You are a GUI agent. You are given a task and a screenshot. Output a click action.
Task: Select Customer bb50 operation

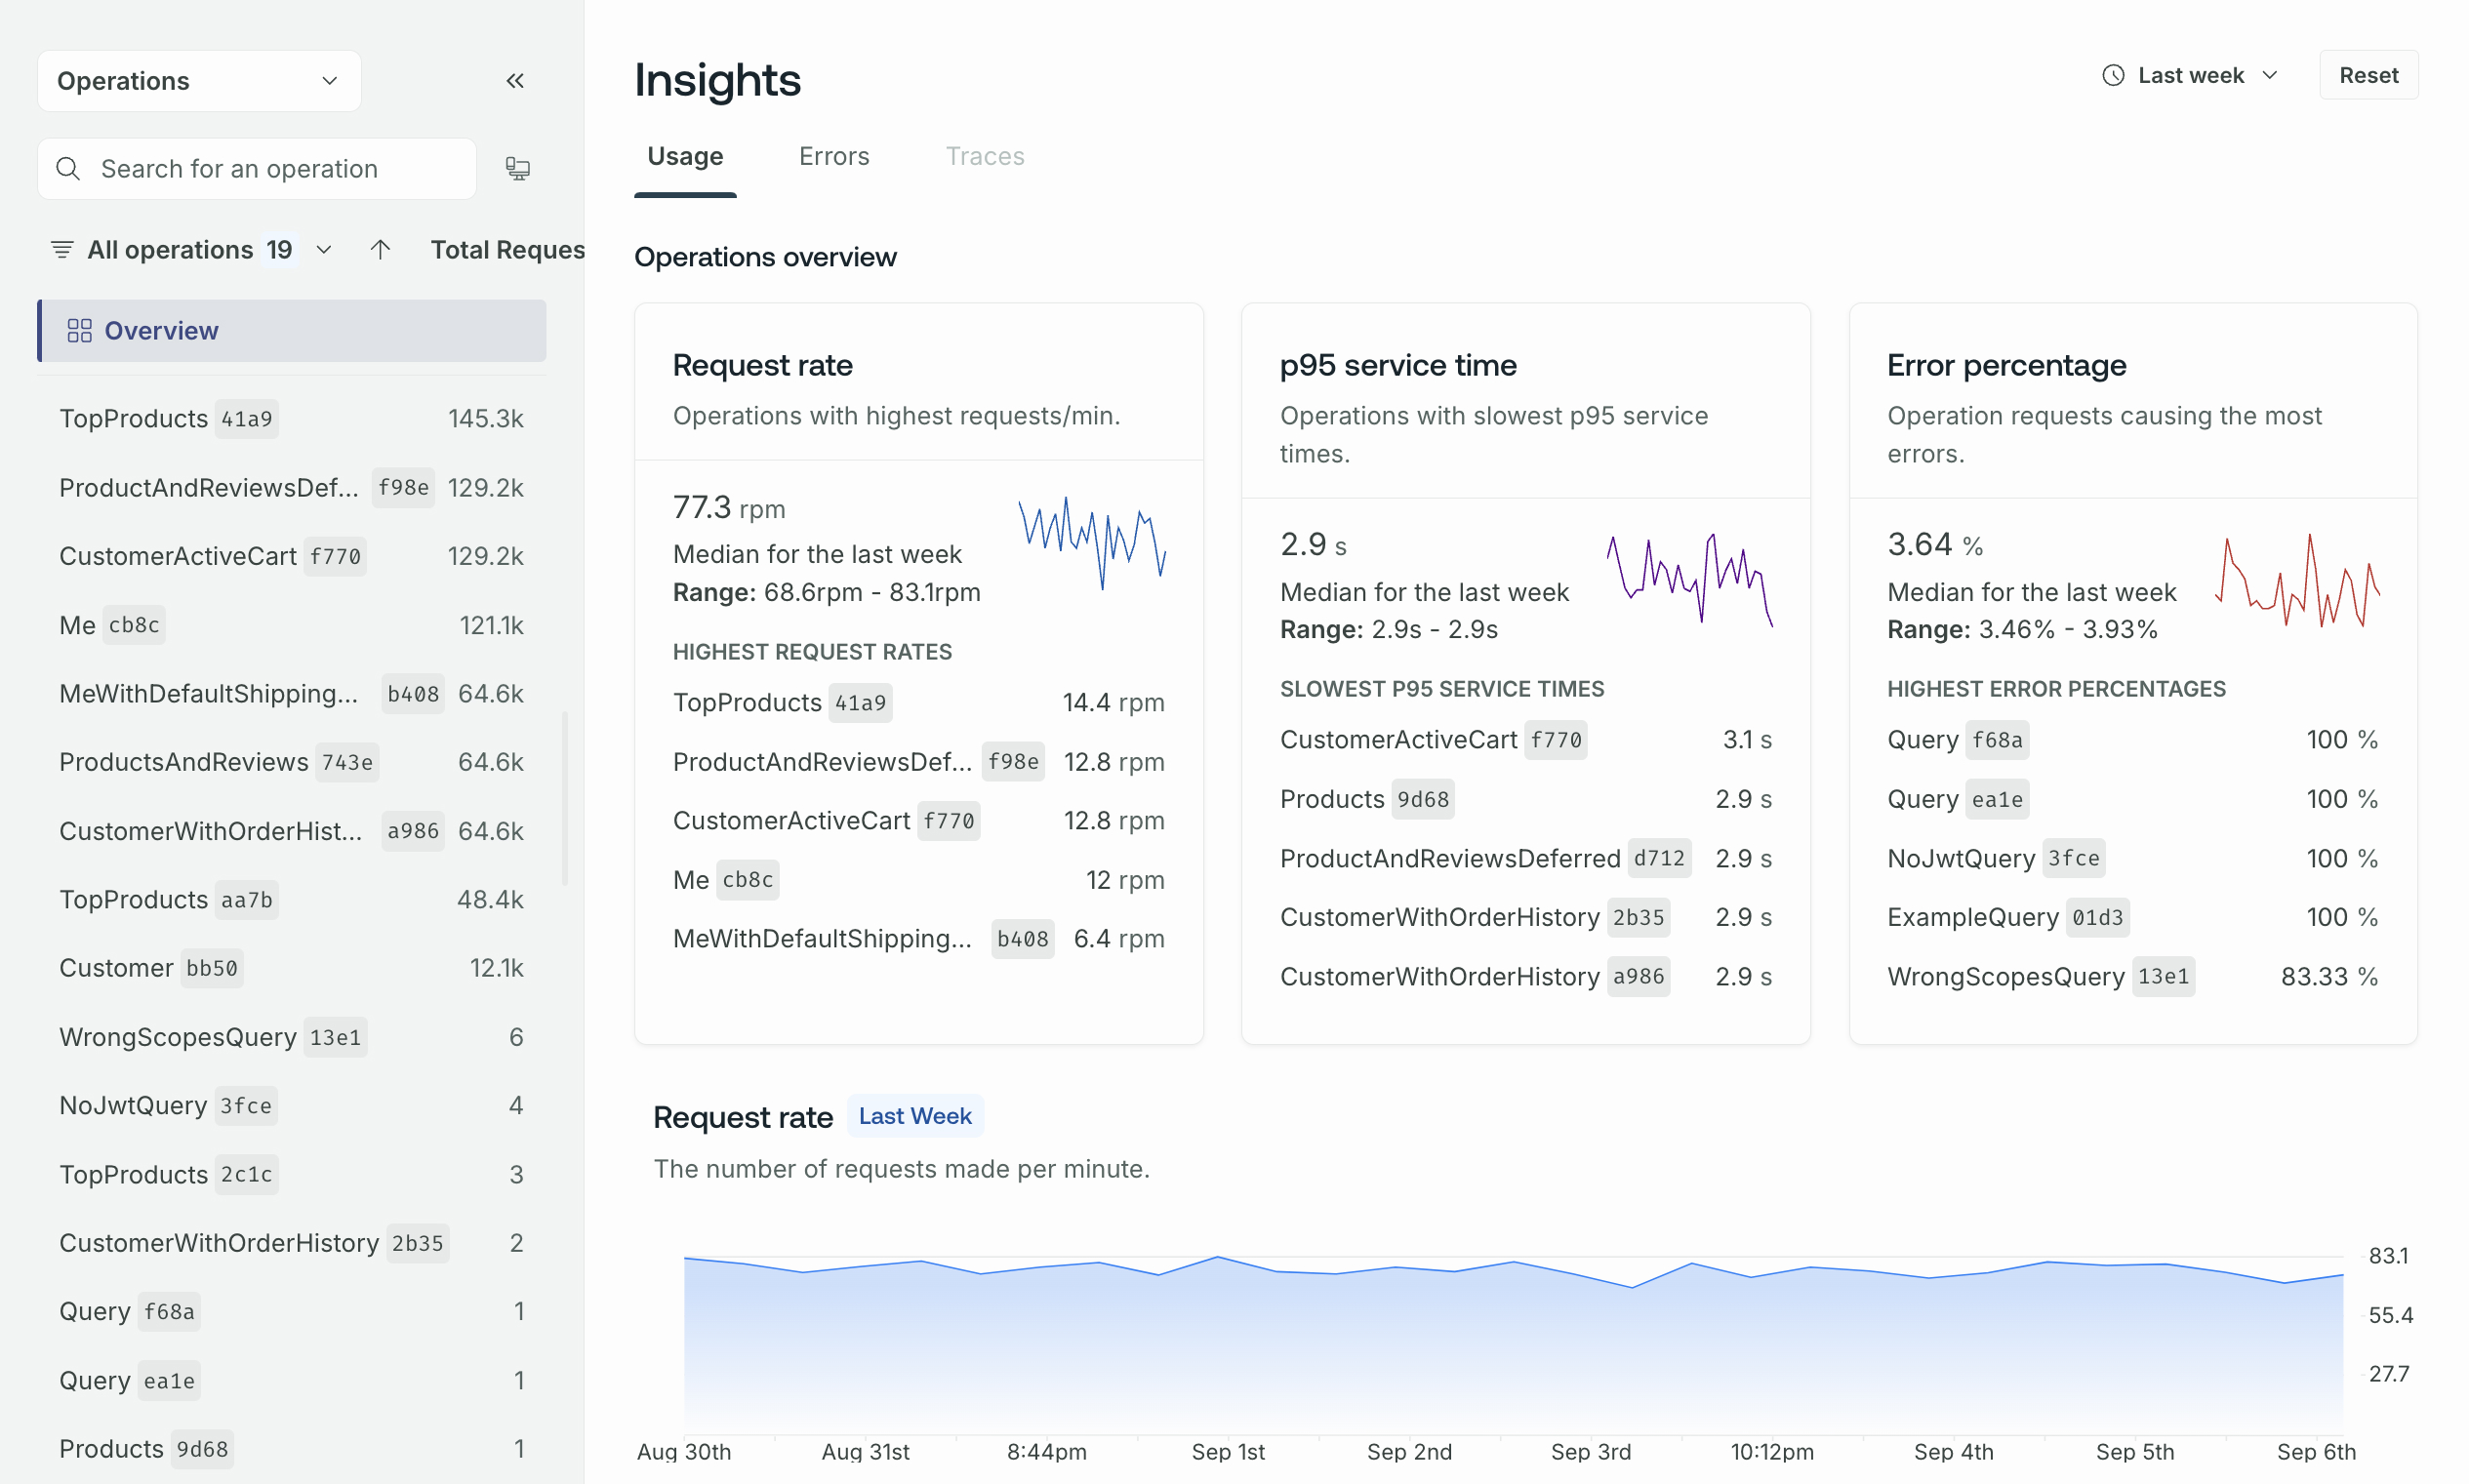pyautogui.click(x=292, y=968)
